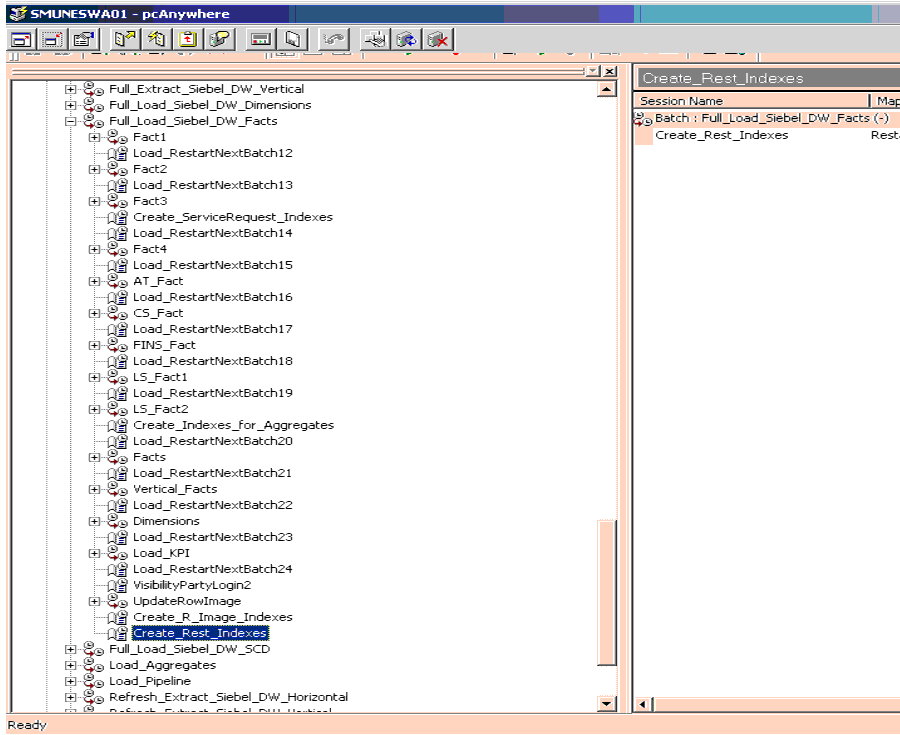Select the LS_Fact2 batch
The height and width of the screenshot is (735, 900).
pyautogui.click(x=161, y=409)
